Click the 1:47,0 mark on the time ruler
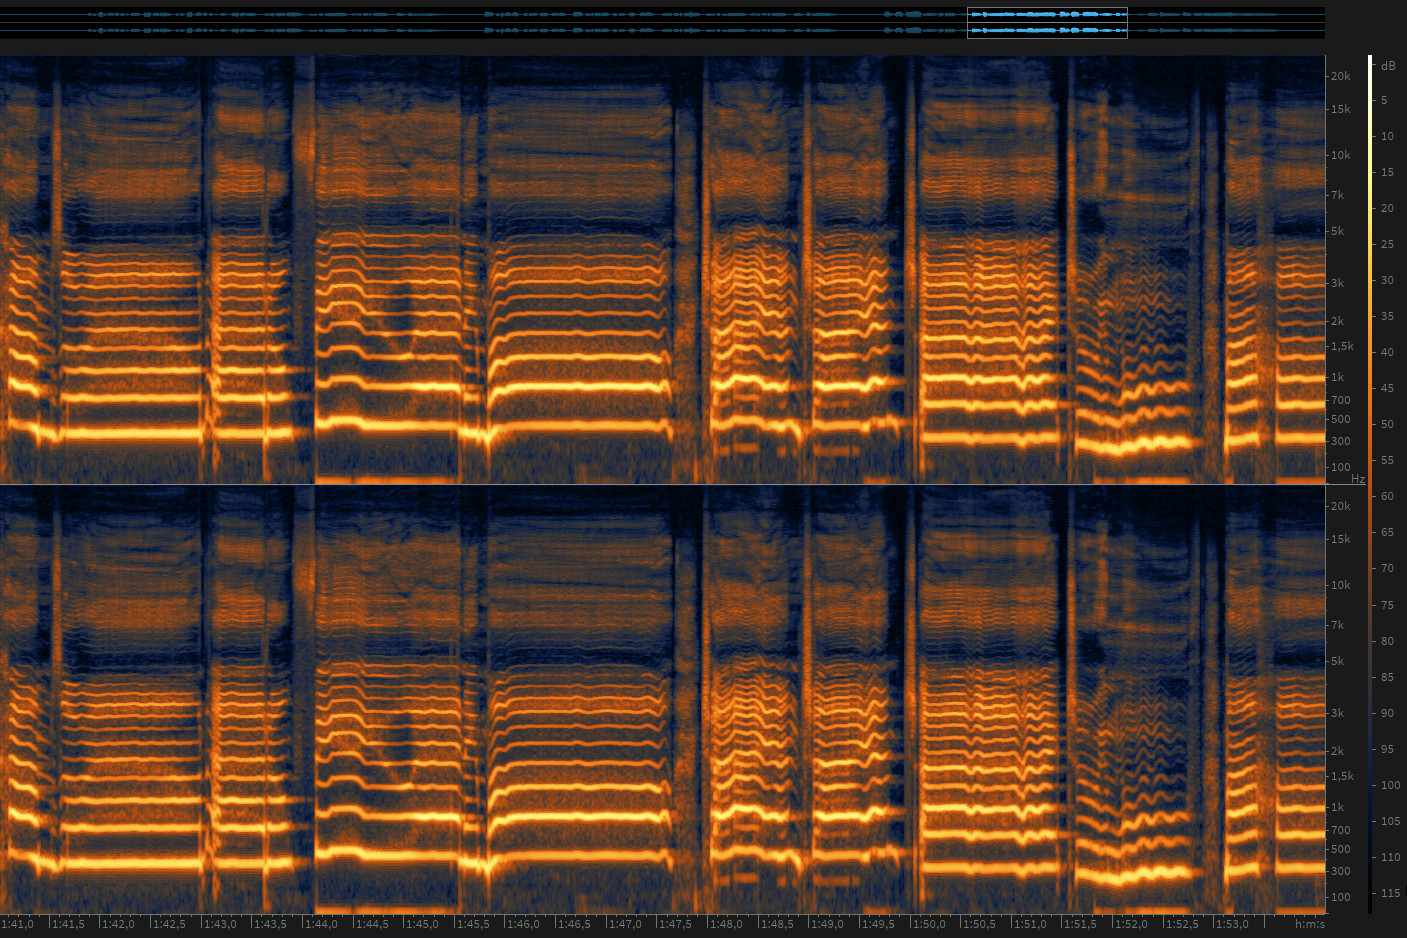Screen dimensions: 1407x938 click(625, 924)
